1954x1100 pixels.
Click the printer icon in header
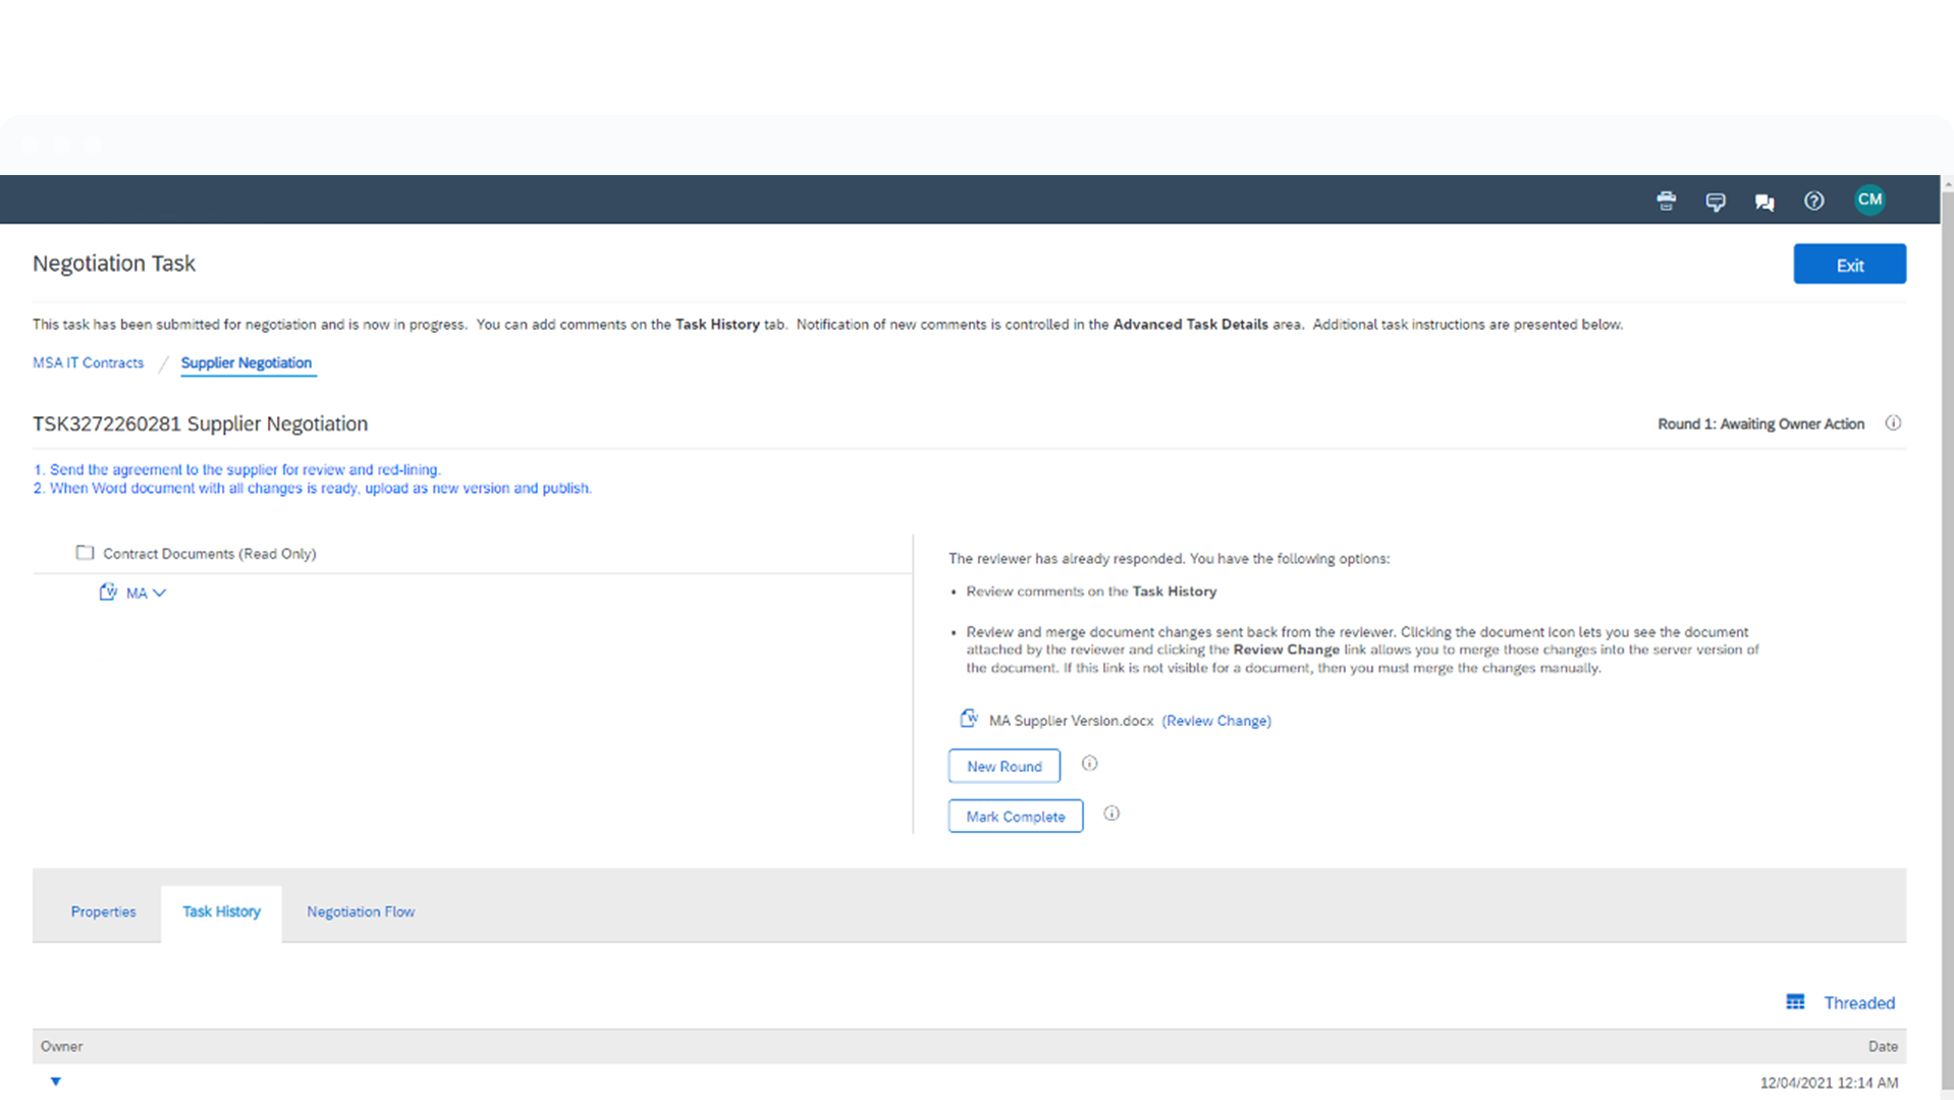point(1666,201)
